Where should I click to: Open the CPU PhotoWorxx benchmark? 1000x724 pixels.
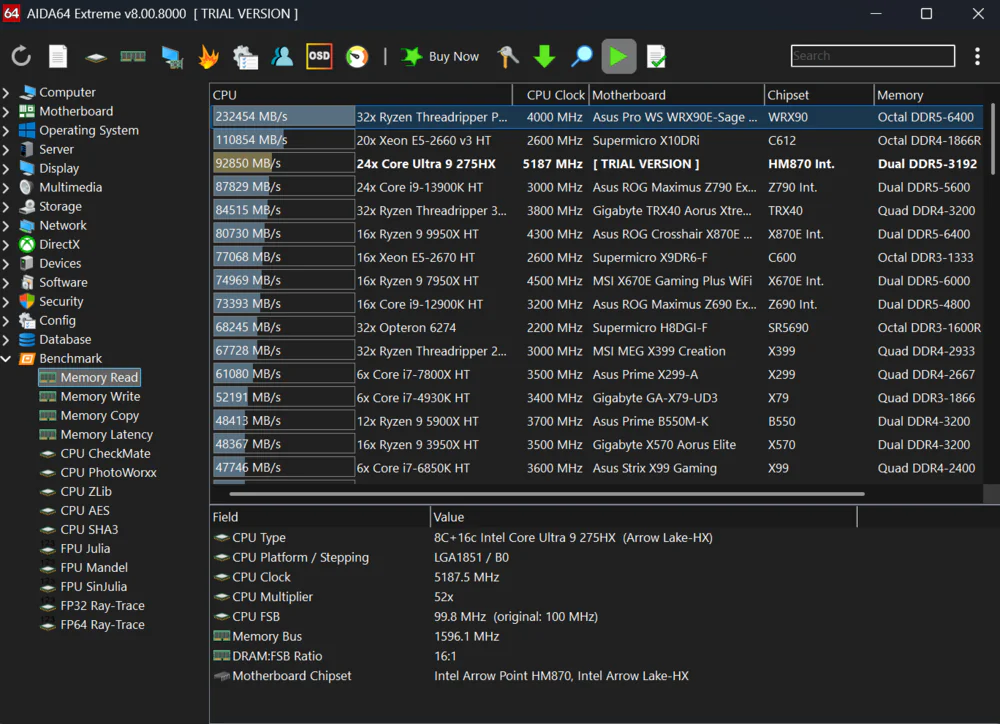coord(108,473)
